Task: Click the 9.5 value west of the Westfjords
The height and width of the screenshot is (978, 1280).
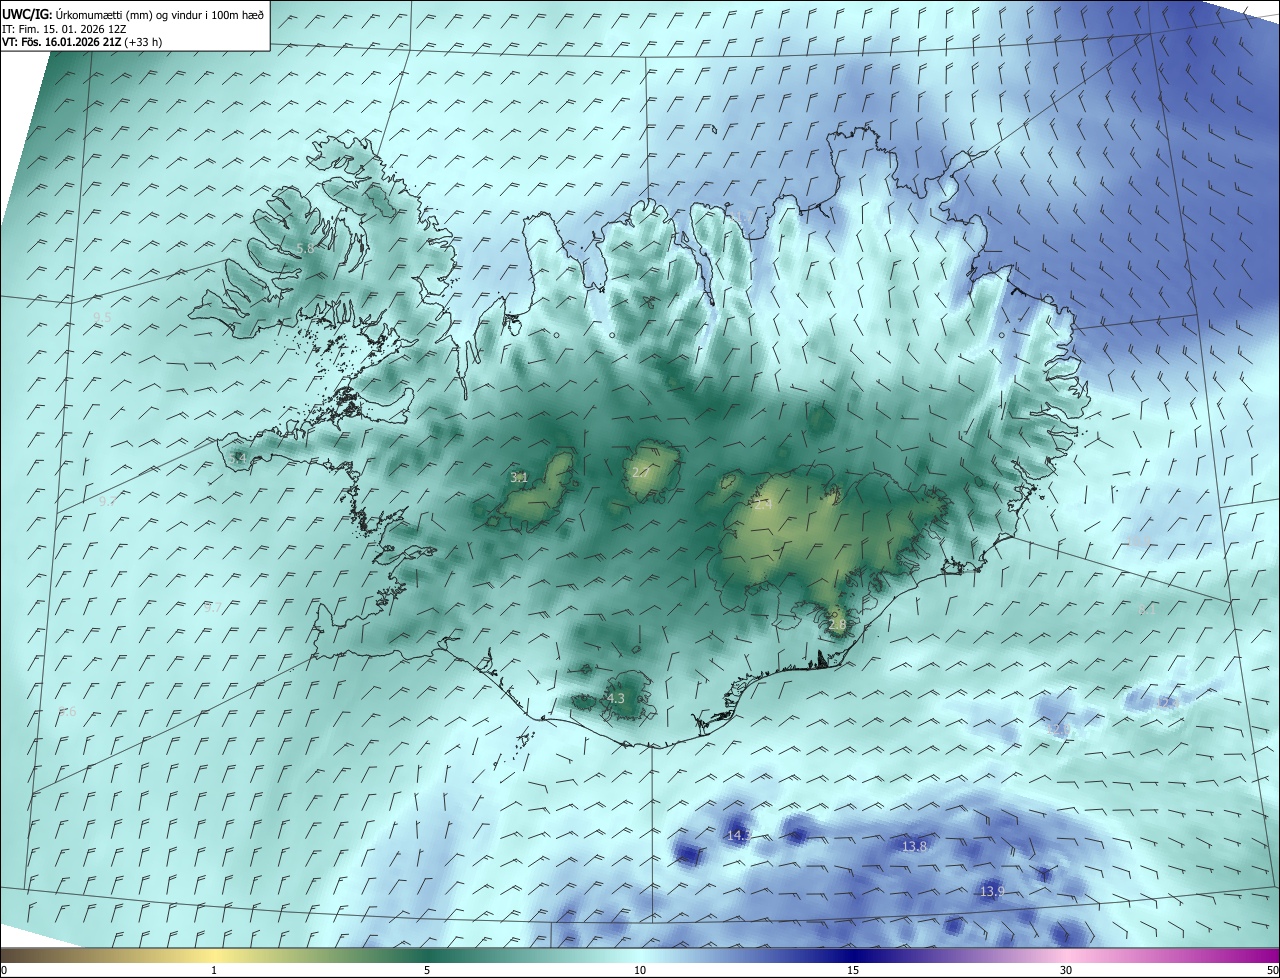Action: [x=102, y=317]
